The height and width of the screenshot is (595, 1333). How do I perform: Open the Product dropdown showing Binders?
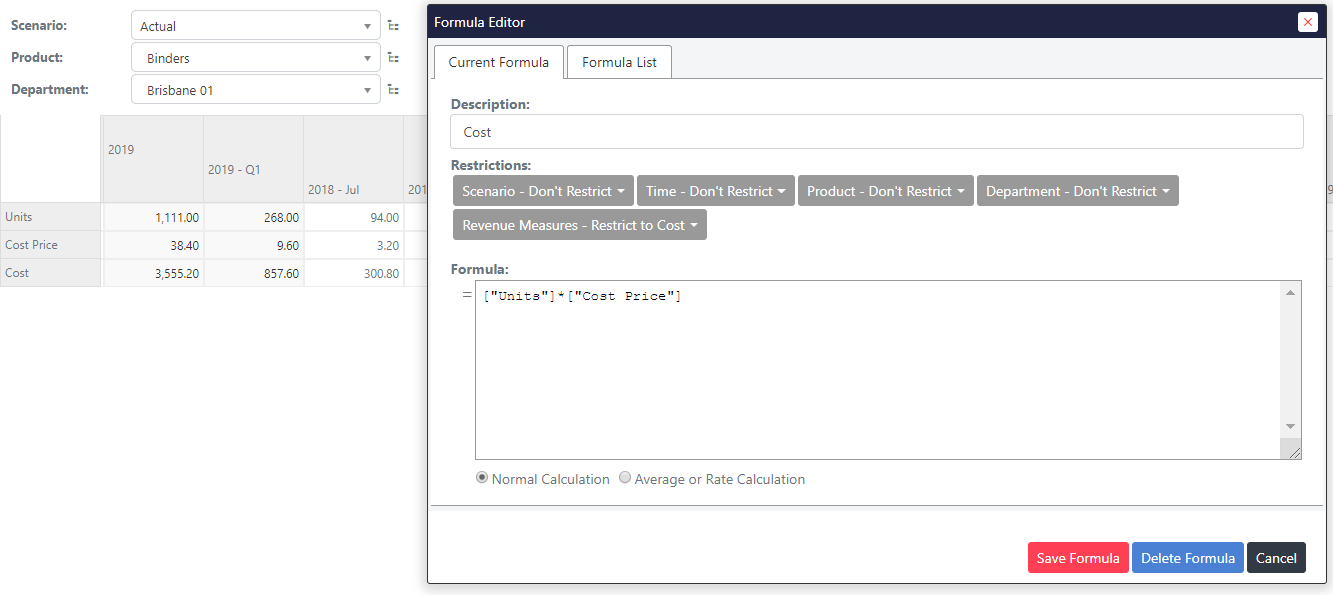click(255, 57)
